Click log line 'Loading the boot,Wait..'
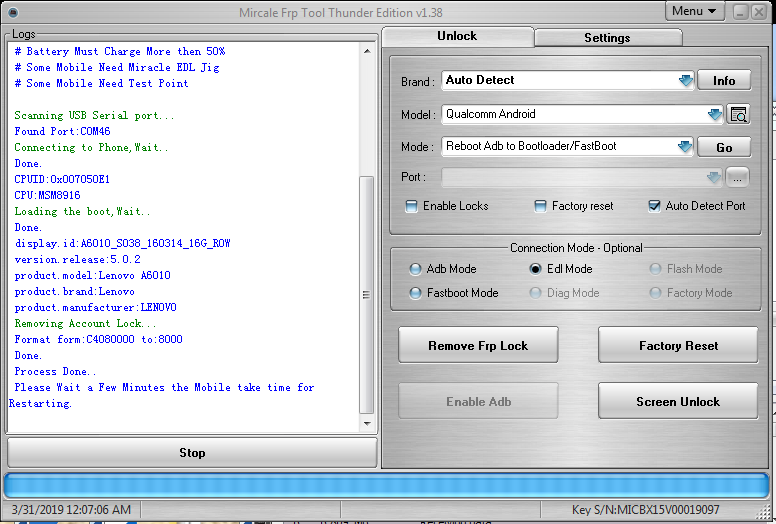Image resolution: width=776 pixels, height=524 pixels. (82, 211)
